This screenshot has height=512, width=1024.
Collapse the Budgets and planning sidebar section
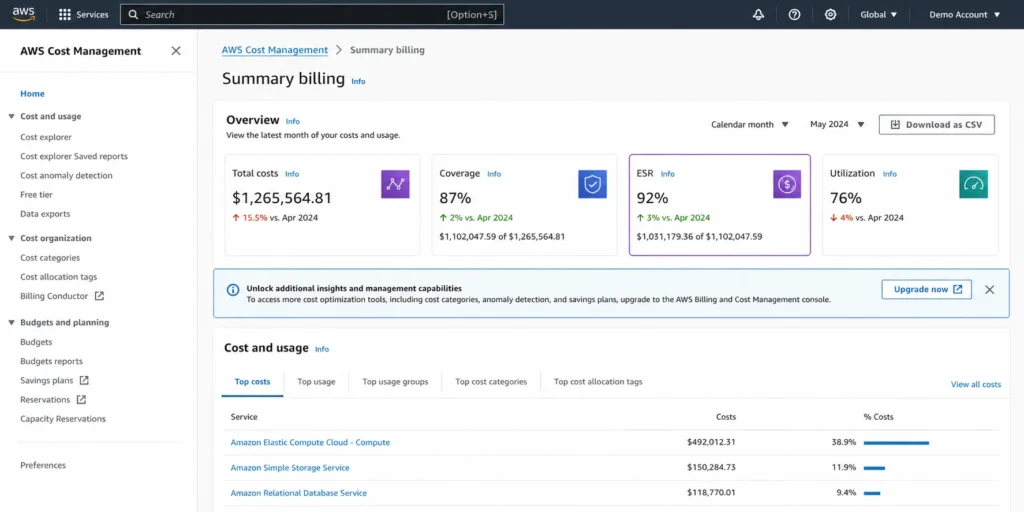coord(11,323)
